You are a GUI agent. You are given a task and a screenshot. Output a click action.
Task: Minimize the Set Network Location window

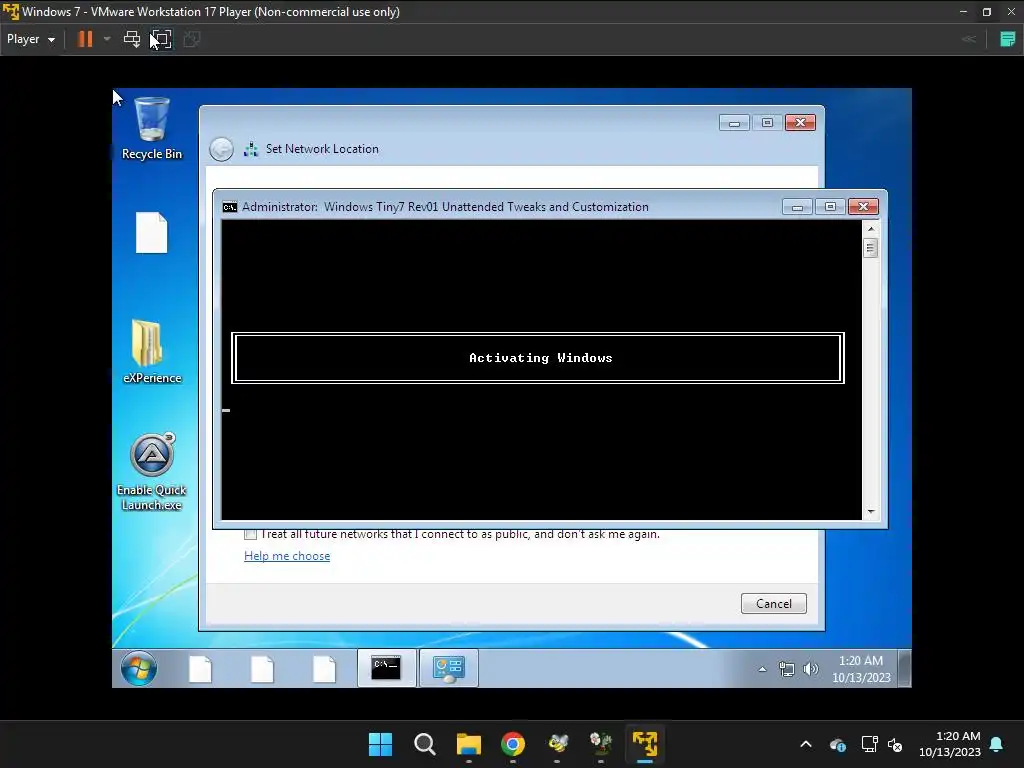coord(734,123)
